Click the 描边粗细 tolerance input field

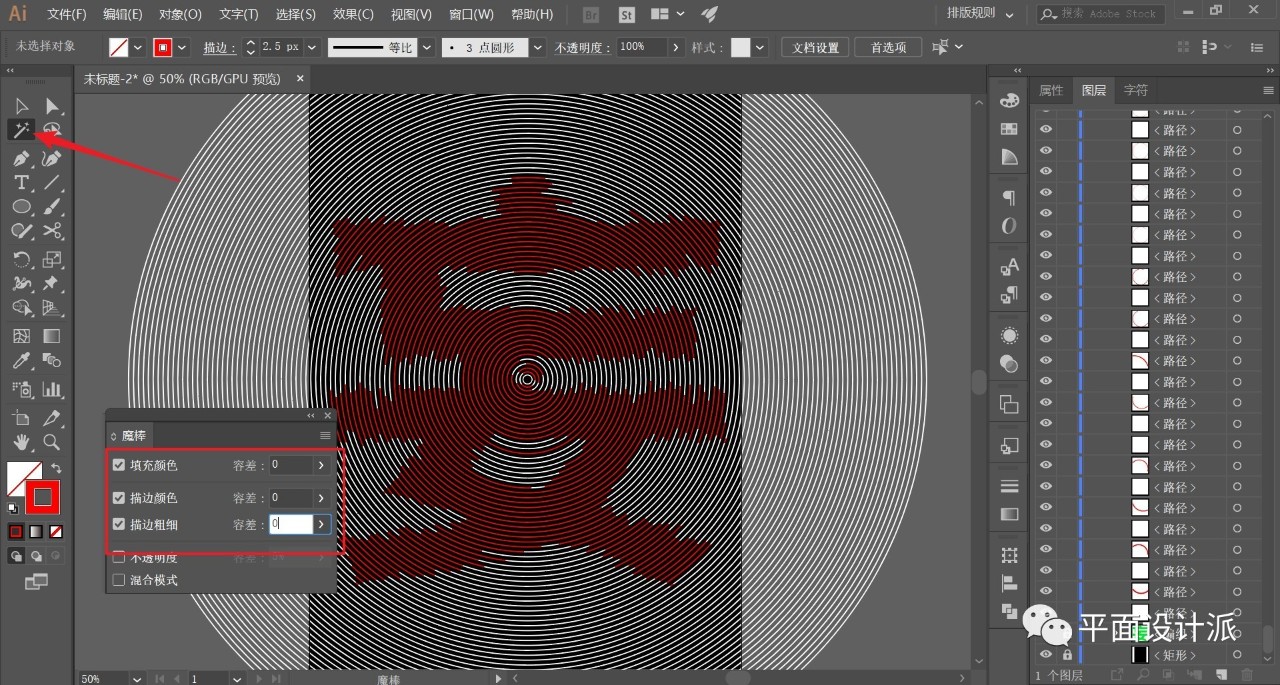290,524
